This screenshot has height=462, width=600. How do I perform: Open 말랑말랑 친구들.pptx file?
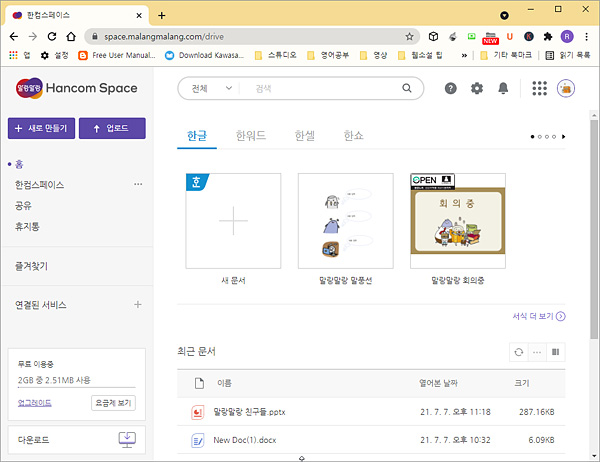pyautogui.click(x=249, y=412)
